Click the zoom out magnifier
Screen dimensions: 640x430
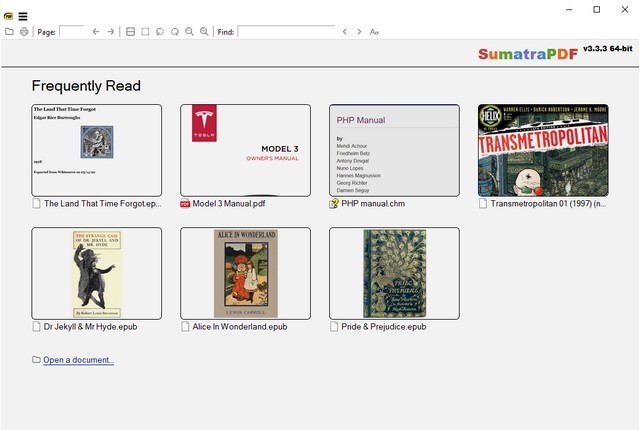pyautogui.click(x=189, y=32)
